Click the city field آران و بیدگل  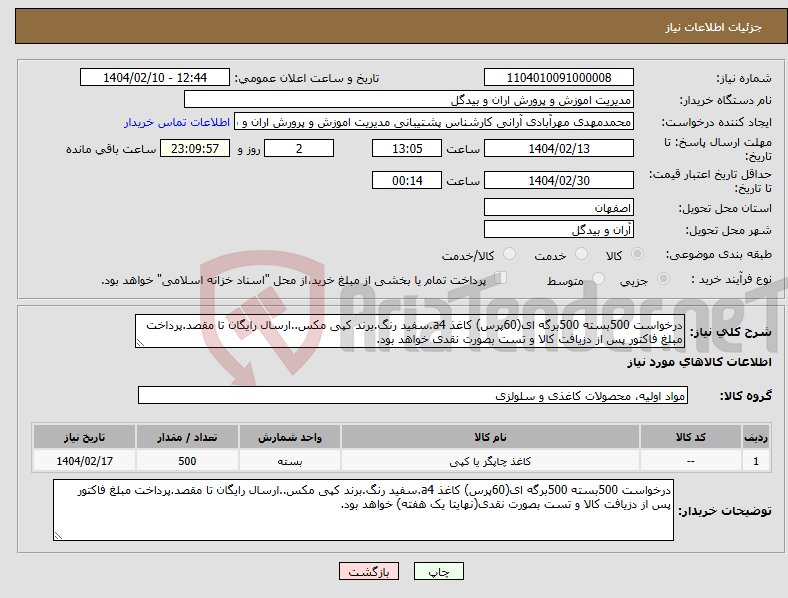pos(559,230)
